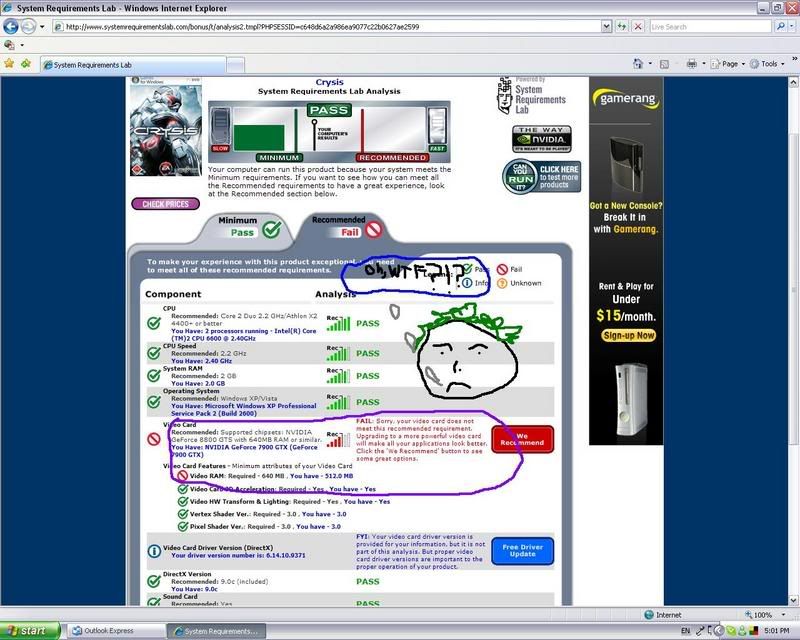
Task: Click the Live Search input field
Action: coord(710,27)
